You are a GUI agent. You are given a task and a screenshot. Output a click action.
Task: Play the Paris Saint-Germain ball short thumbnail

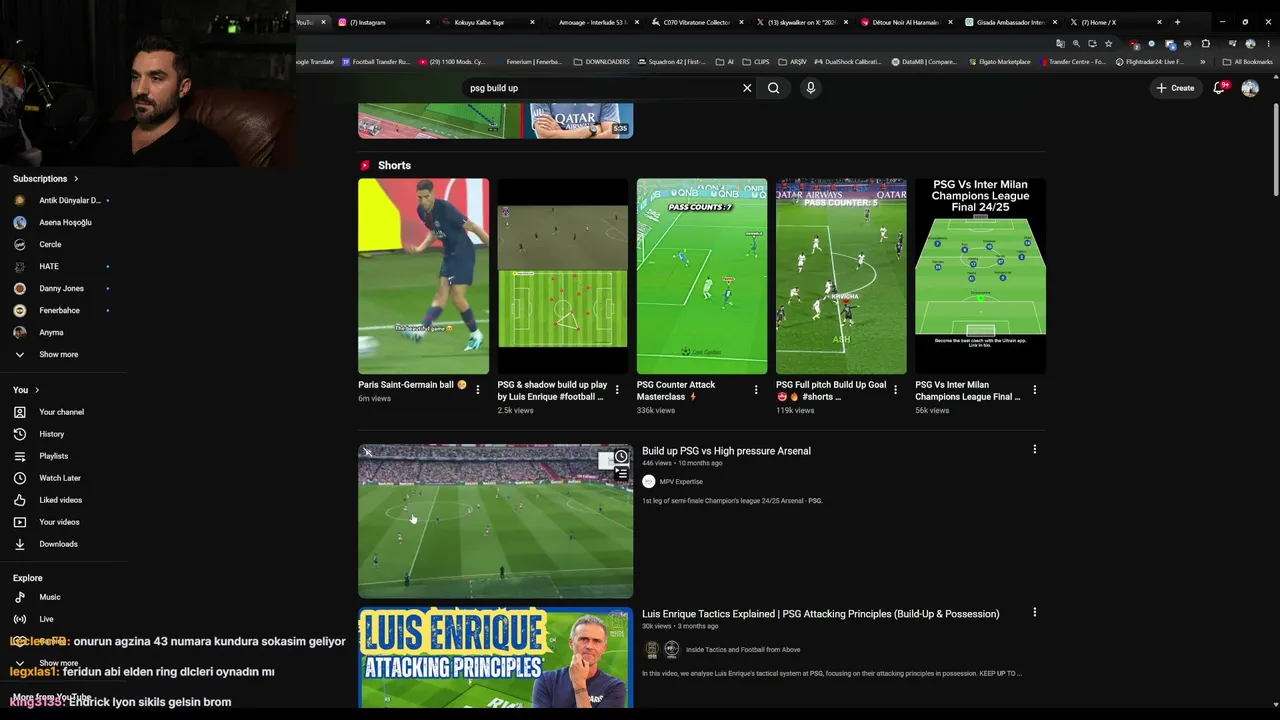click(424, 276)
